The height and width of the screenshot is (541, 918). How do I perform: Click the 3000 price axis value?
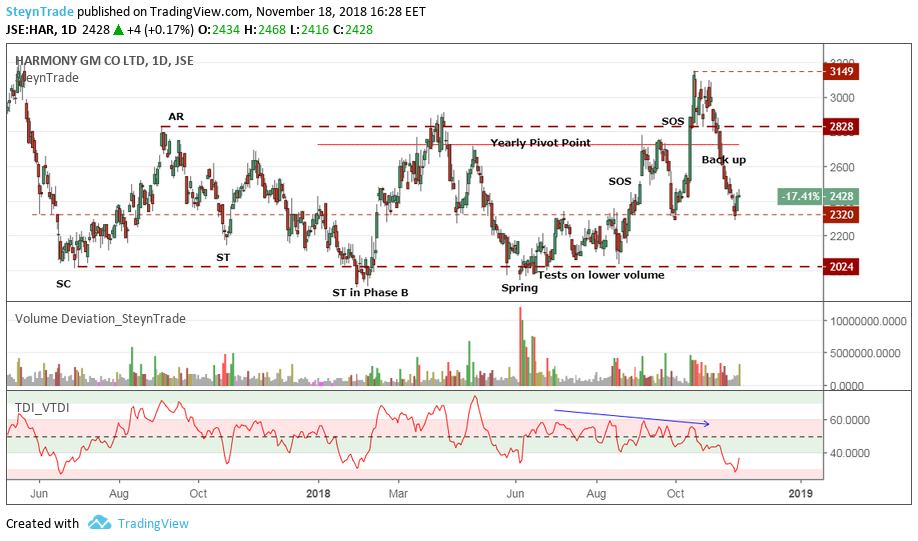coord(842,98)
